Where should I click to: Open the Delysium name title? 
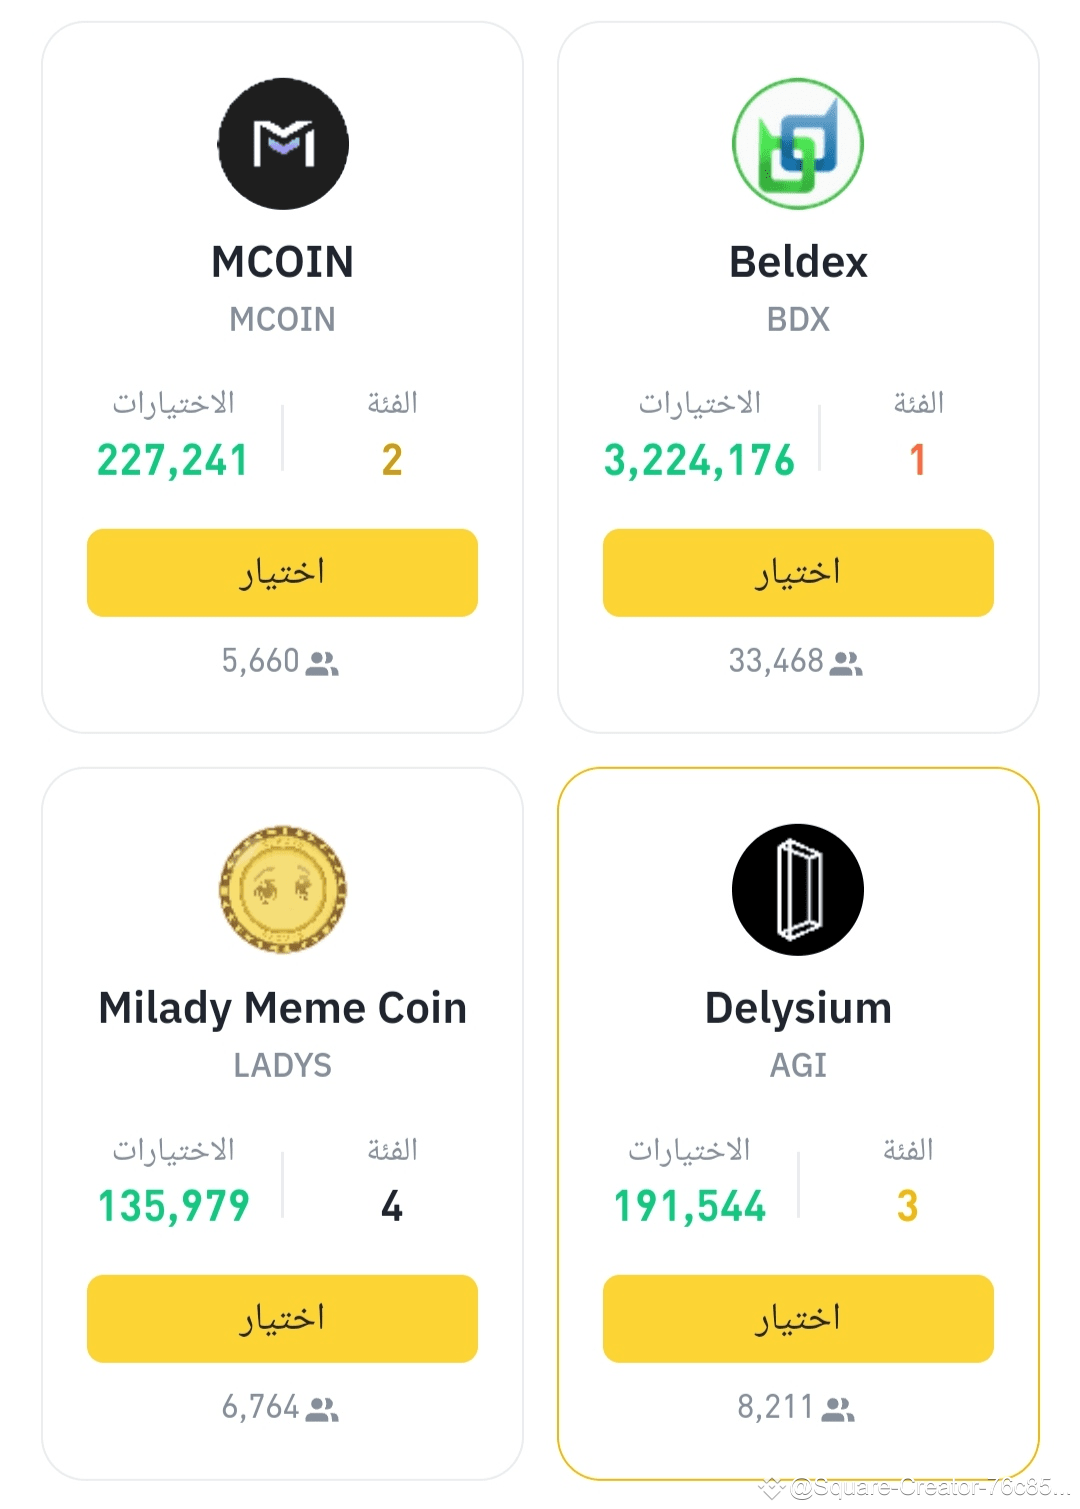coord(798,1009)
